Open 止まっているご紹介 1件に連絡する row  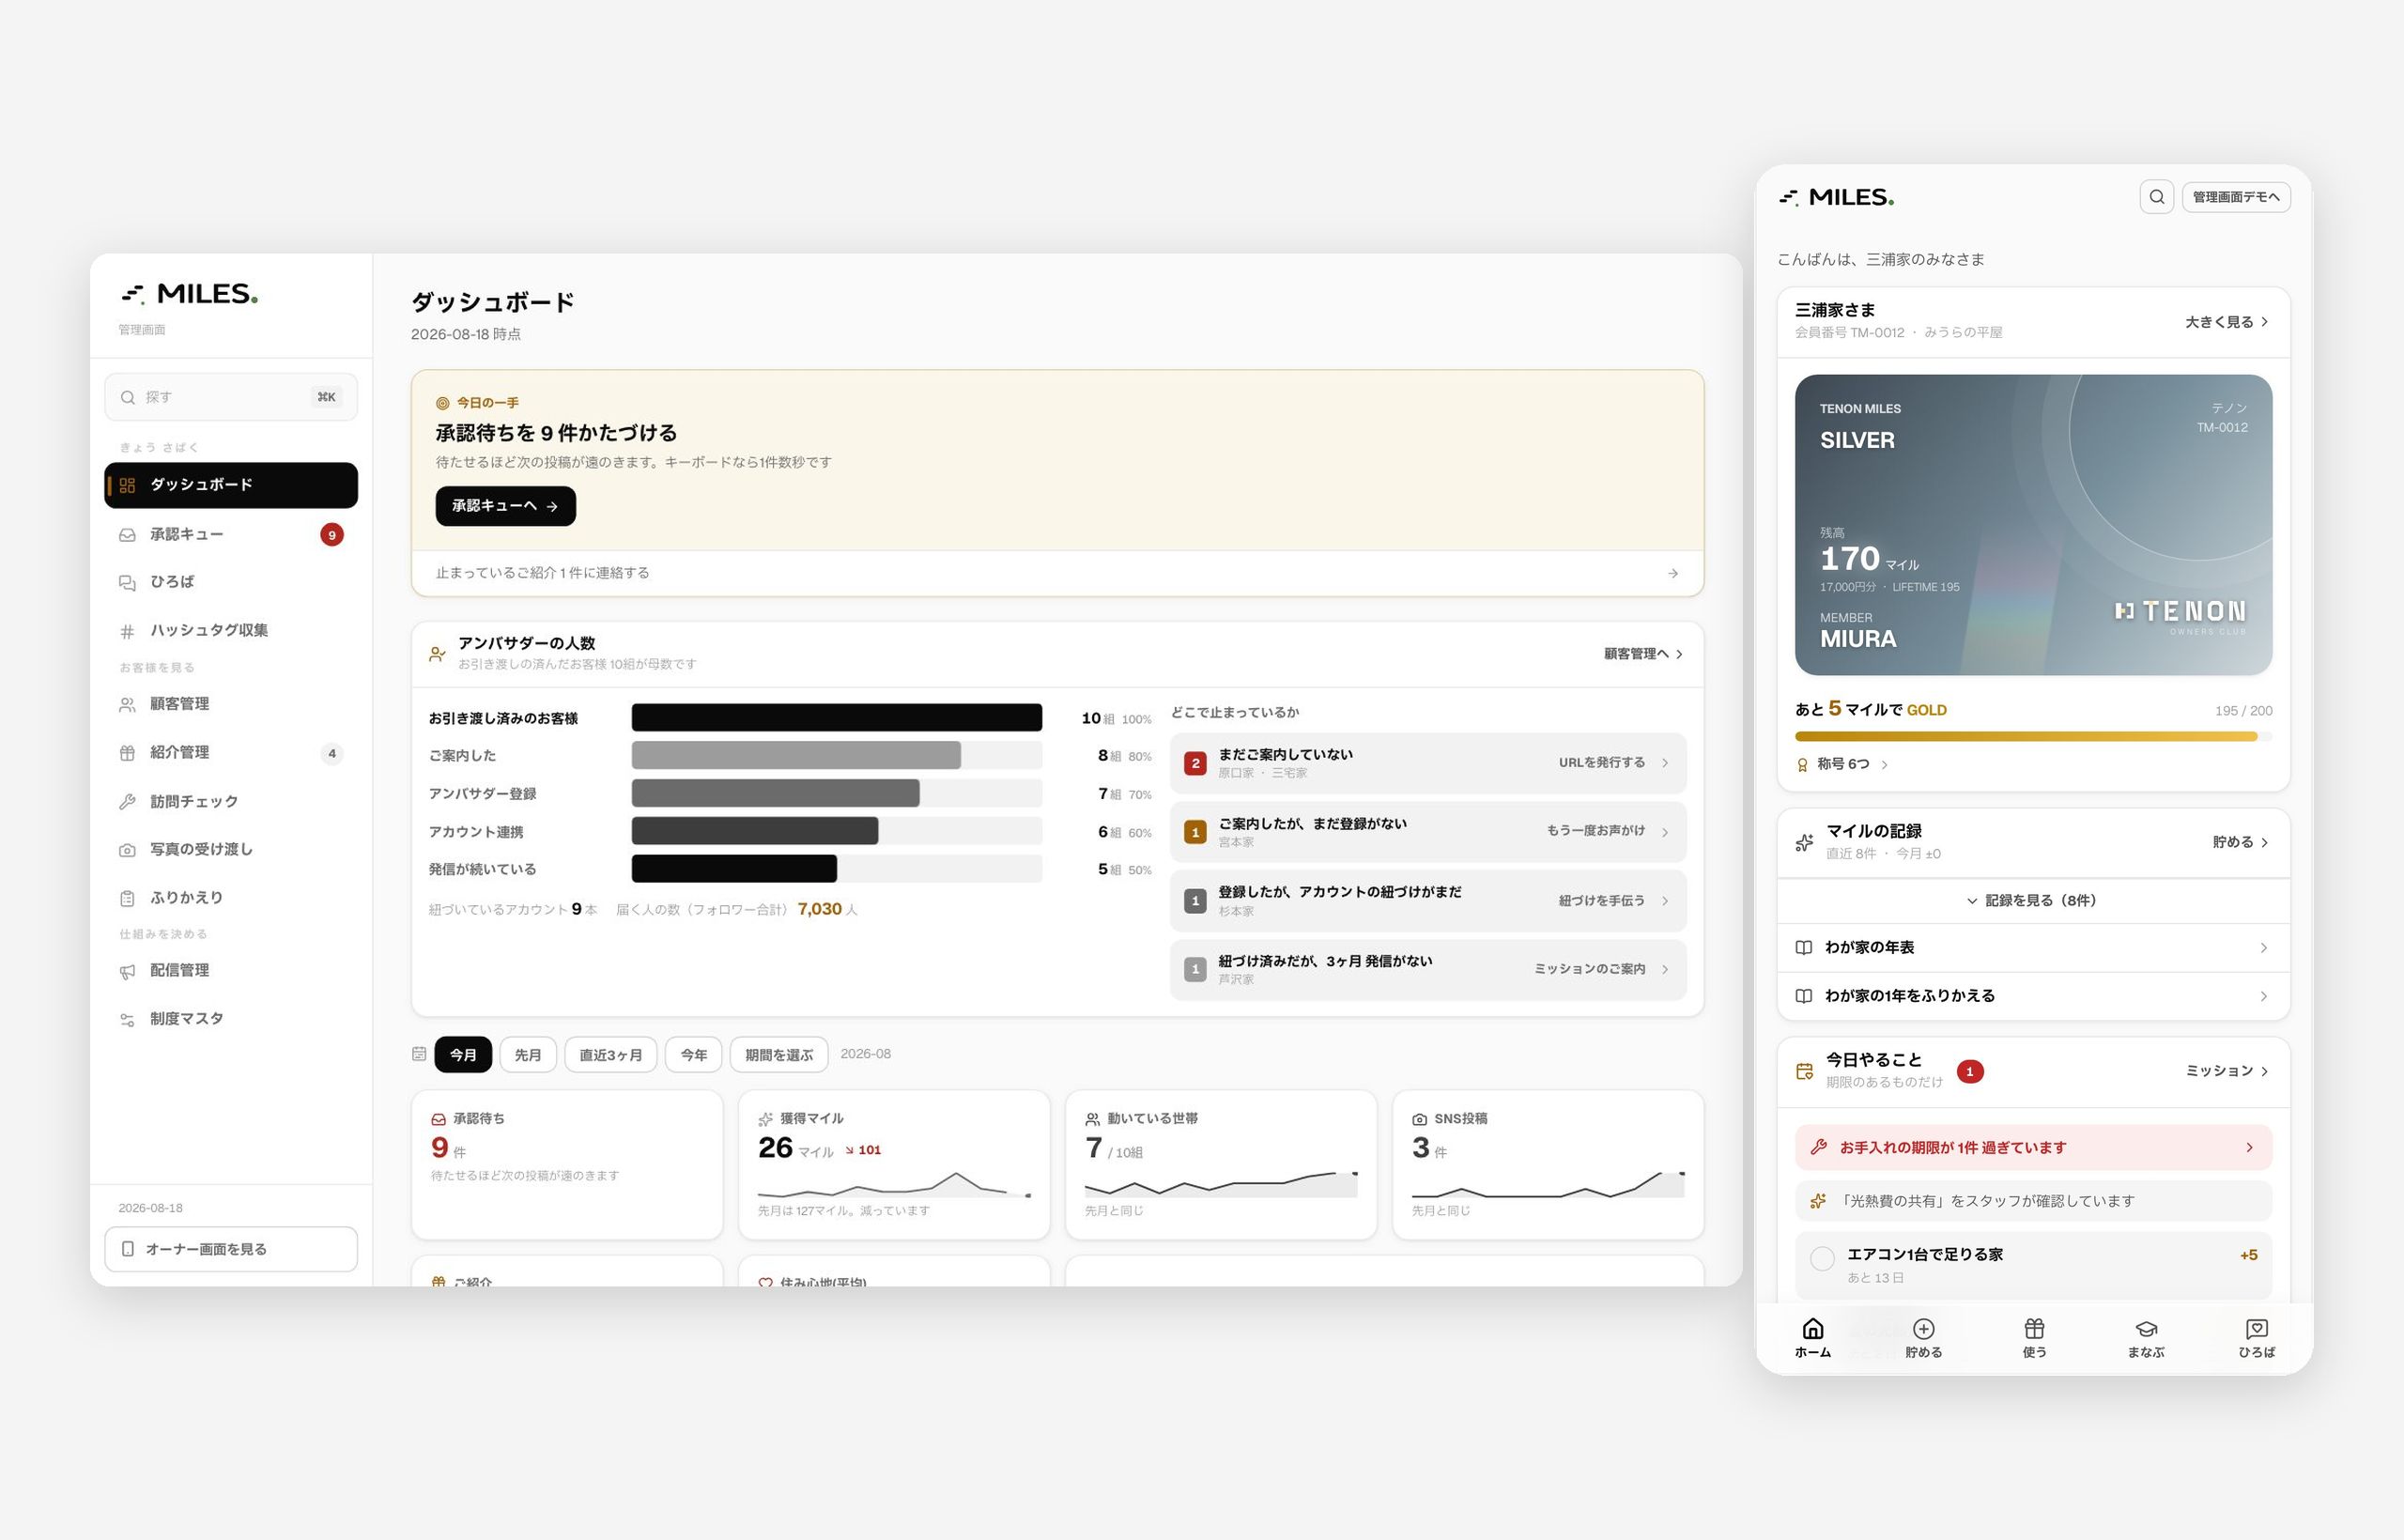[1057, 573]
